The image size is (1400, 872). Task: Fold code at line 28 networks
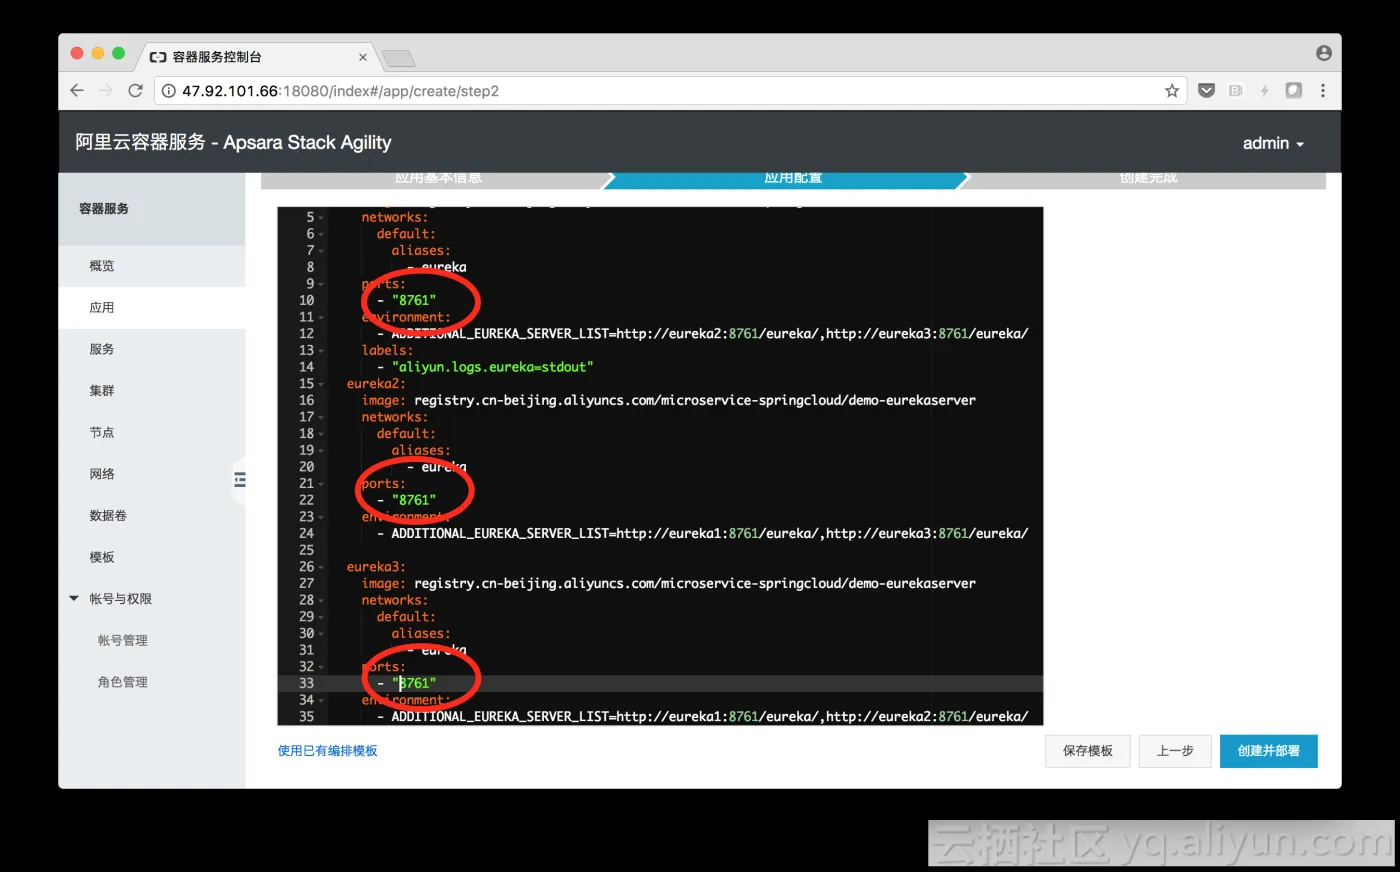click(321, 600)
